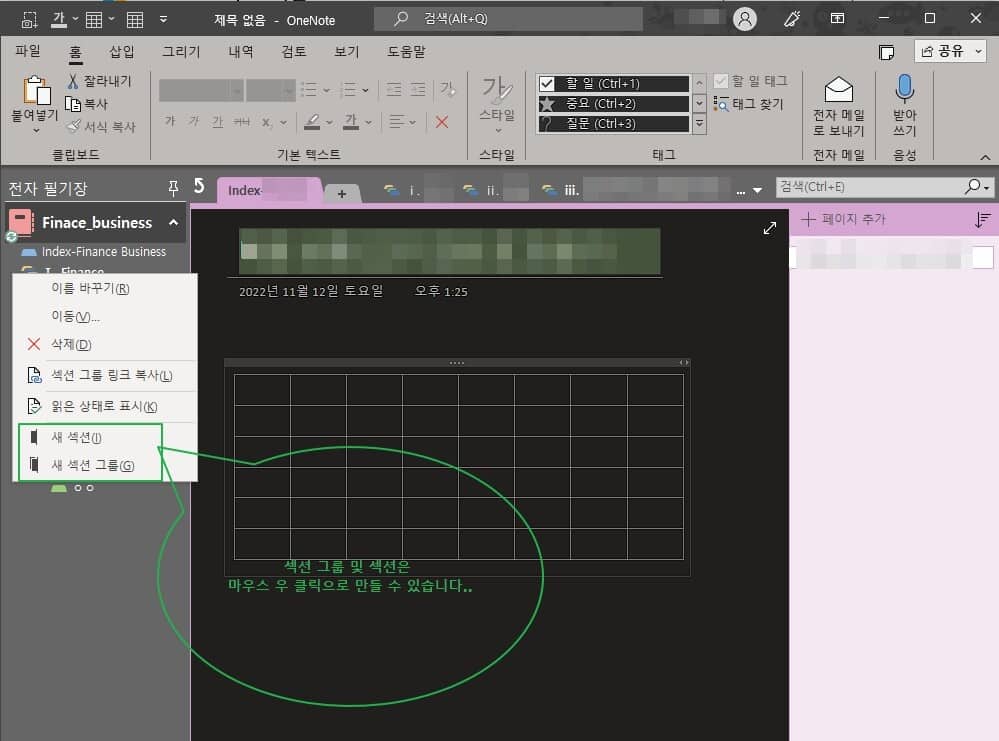Open the section tabs overflow dropdown arrow

click(x=757, y=191)
